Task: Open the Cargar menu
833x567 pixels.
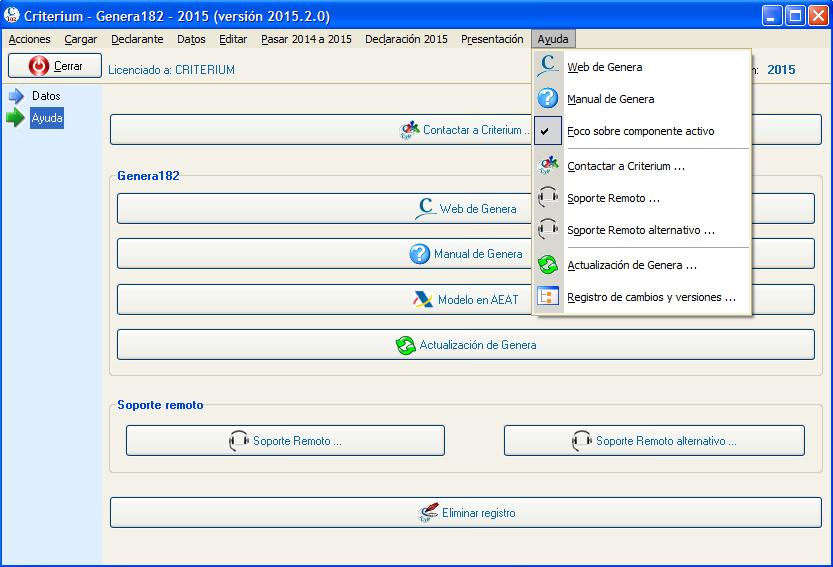Action: pos(81,39)
